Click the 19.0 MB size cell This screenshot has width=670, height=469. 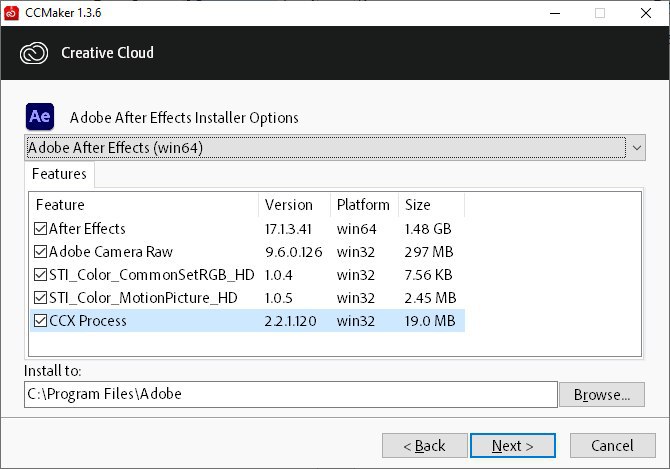click(430, 321)
